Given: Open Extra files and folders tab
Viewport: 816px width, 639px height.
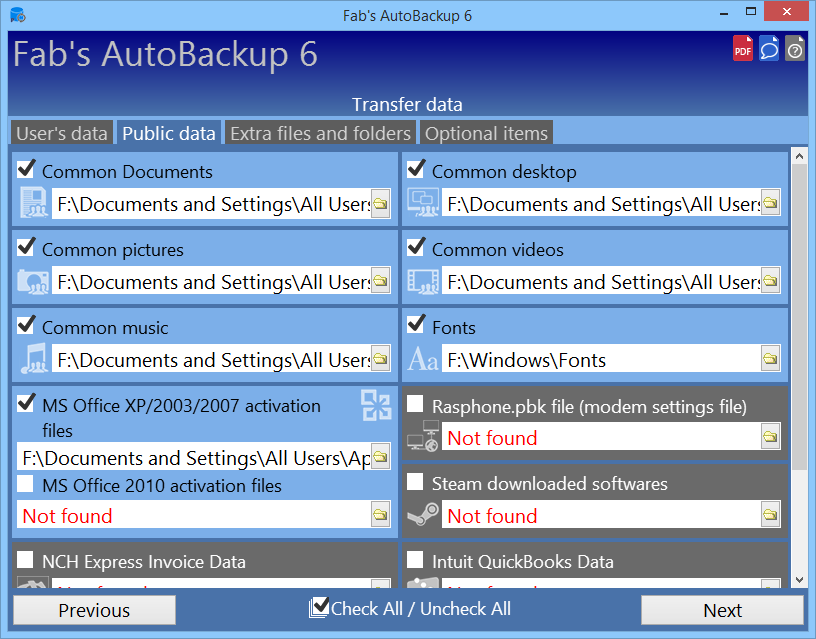Looking at the screenshot, I should pos(321,133).
